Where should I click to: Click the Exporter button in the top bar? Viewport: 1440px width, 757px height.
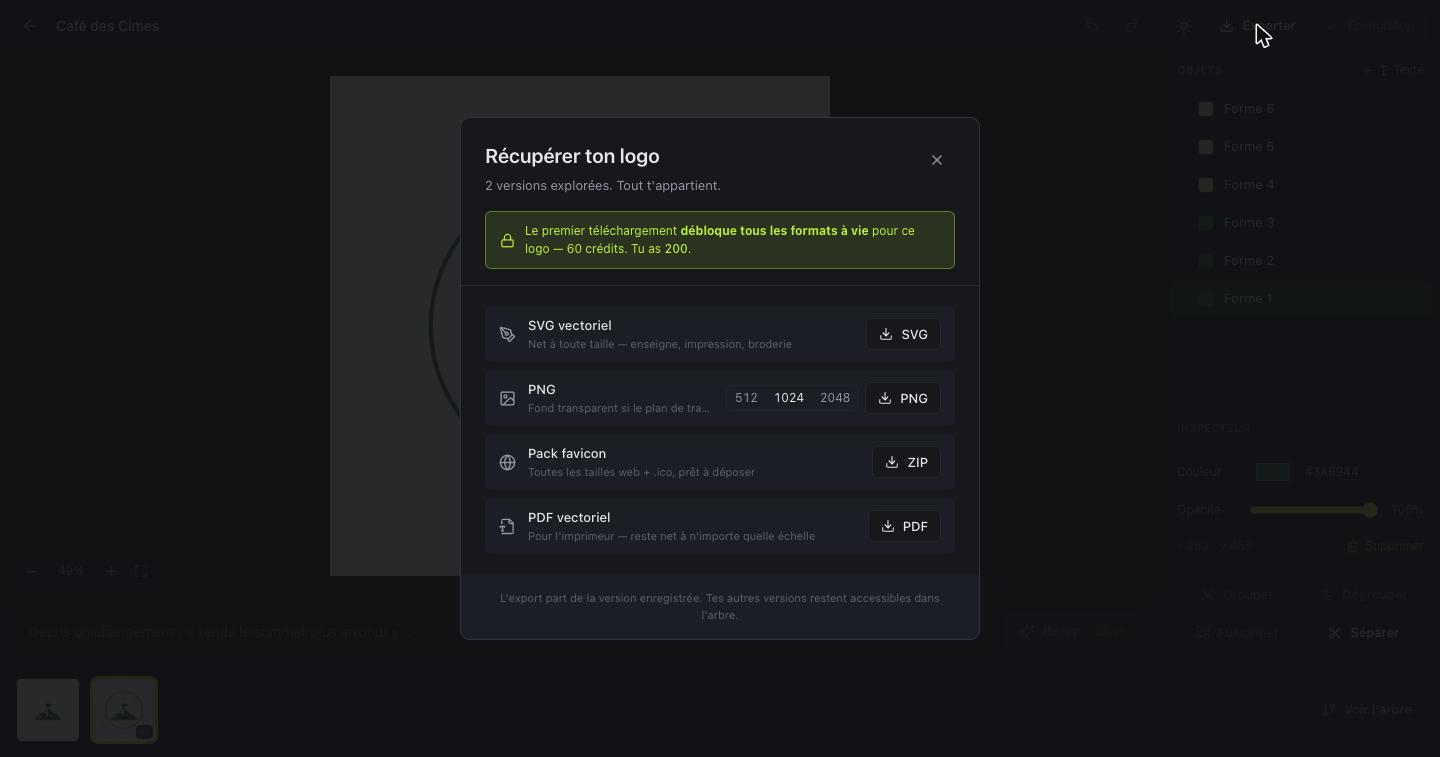coord(1258,26)
